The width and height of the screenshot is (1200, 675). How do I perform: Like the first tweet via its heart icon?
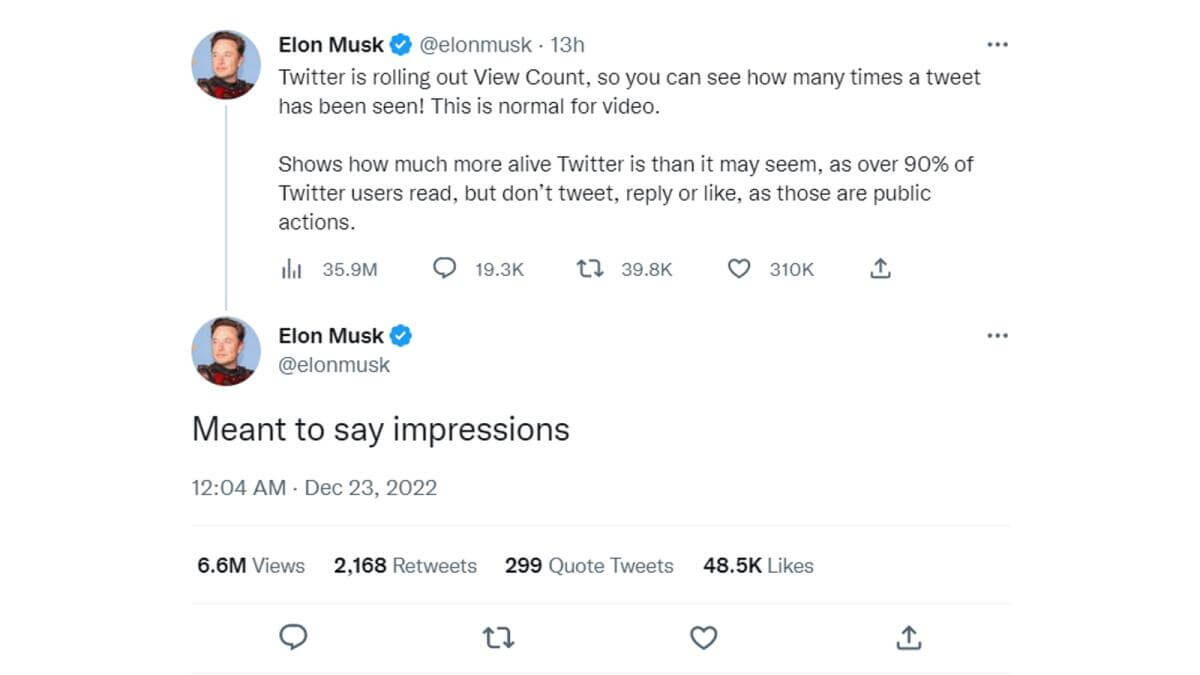pyautogui.click(x=738, y=269)
